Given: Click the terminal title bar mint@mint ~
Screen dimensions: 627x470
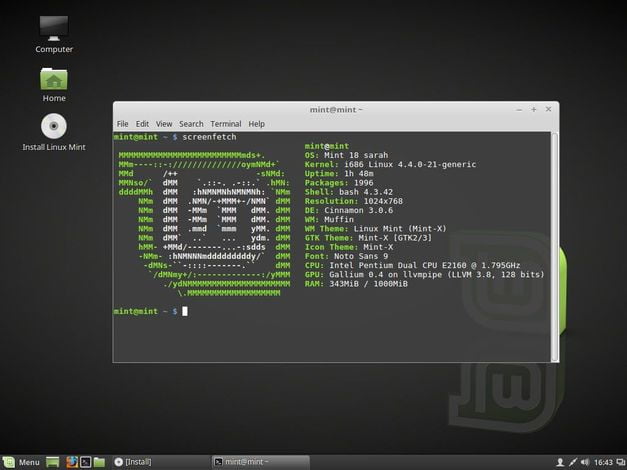Looking at the screenshot, I should click(x=336, y=110).
